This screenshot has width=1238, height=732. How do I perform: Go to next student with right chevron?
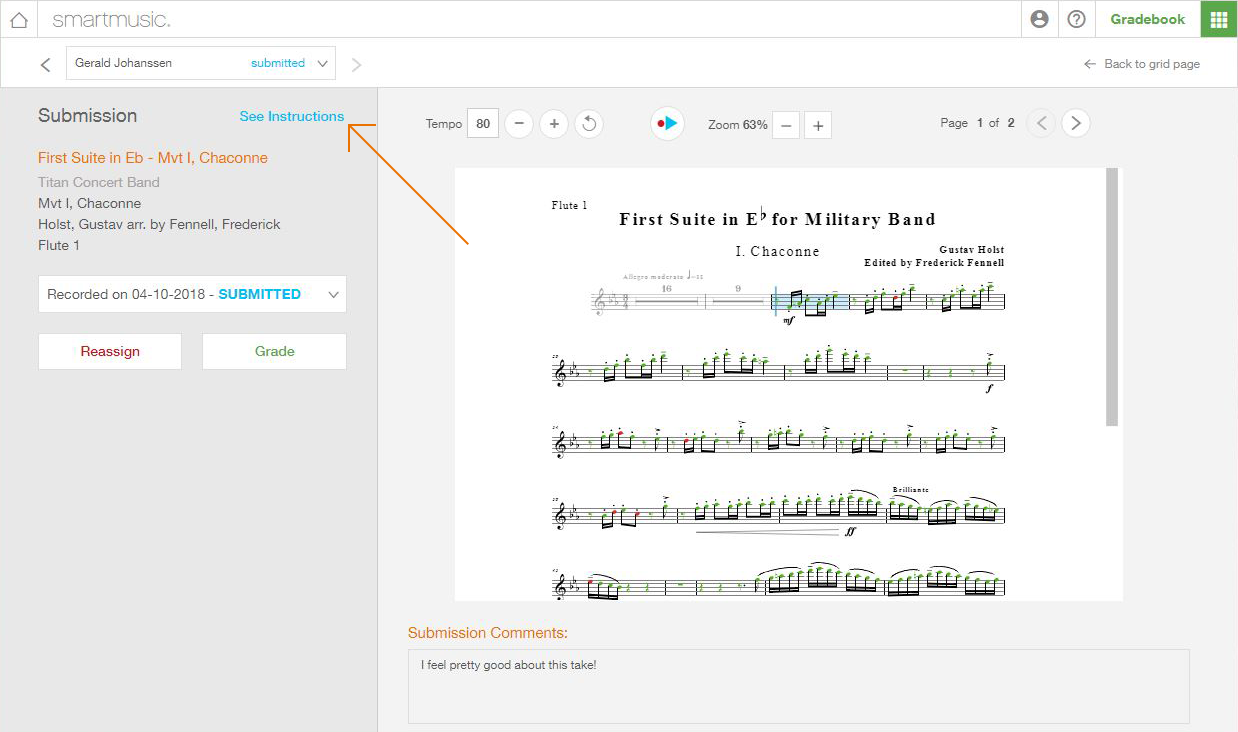pos(357,65)
